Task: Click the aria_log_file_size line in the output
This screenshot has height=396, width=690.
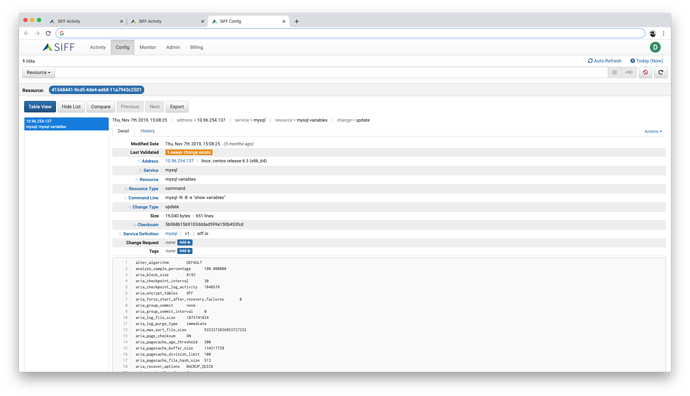Action: (x=172, y=318)
